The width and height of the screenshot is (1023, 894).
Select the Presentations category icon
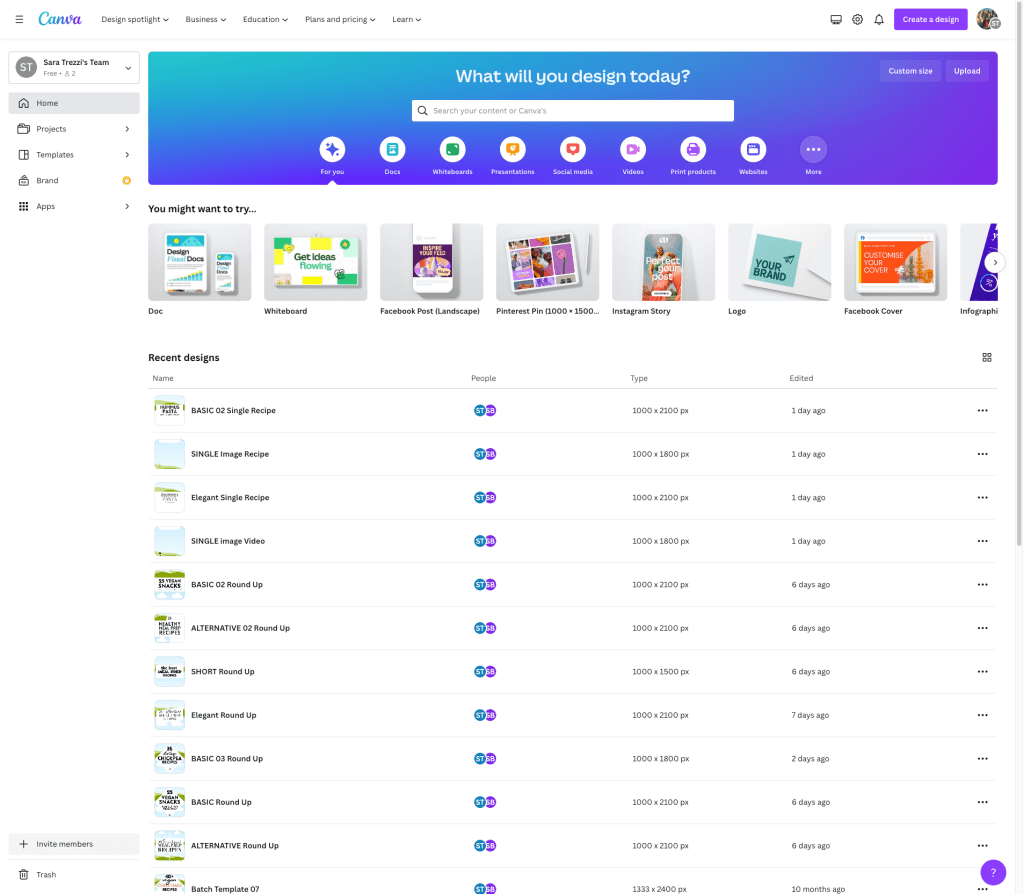(x=512, y=150)
